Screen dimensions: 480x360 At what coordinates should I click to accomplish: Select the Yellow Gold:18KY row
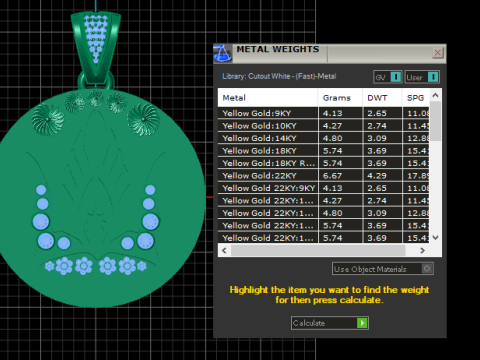(324, 151)
